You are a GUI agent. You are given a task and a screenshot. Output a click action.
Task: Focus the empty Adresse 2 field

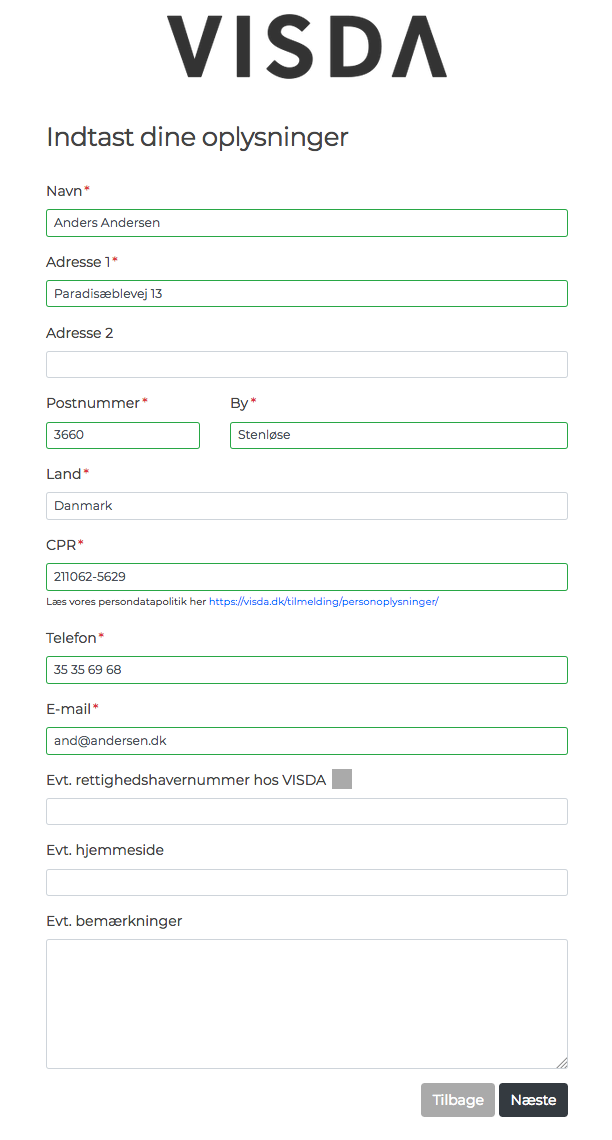pyautogui.click(x=307, y=365)
